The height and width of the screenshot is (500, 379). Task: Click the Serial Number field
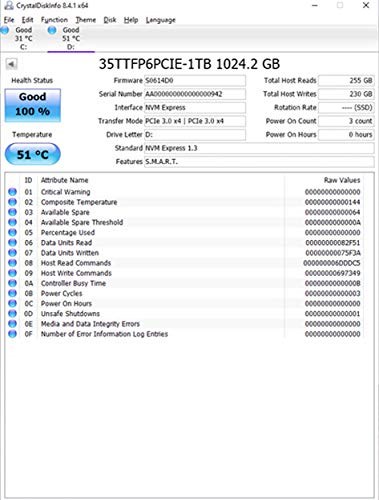pyautogui.click(x=195, y=94)
